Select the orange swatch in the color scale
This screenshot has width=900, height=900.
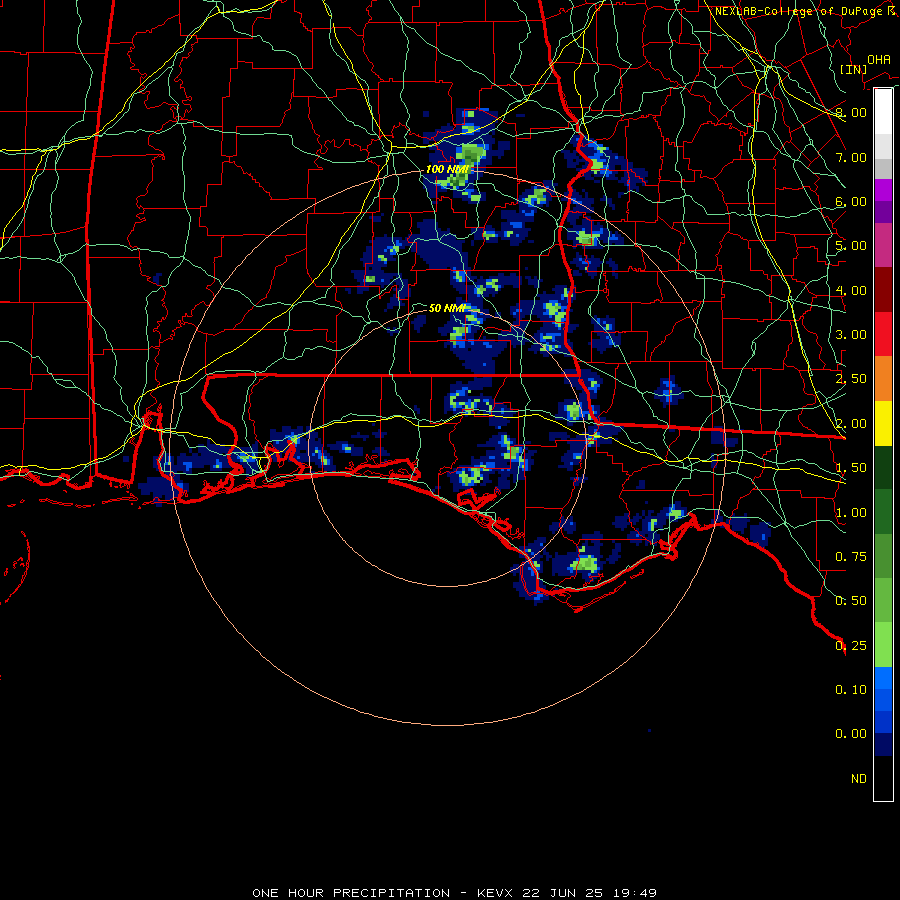883,379
